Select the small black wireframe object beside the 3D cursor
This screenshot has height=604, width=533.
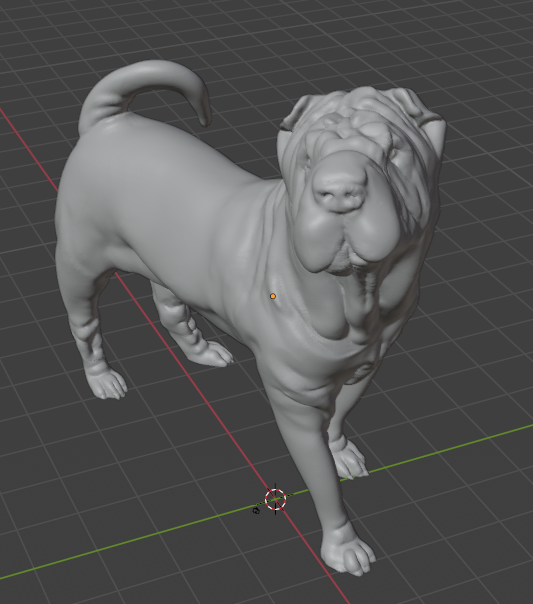click(x=256, y=510)
